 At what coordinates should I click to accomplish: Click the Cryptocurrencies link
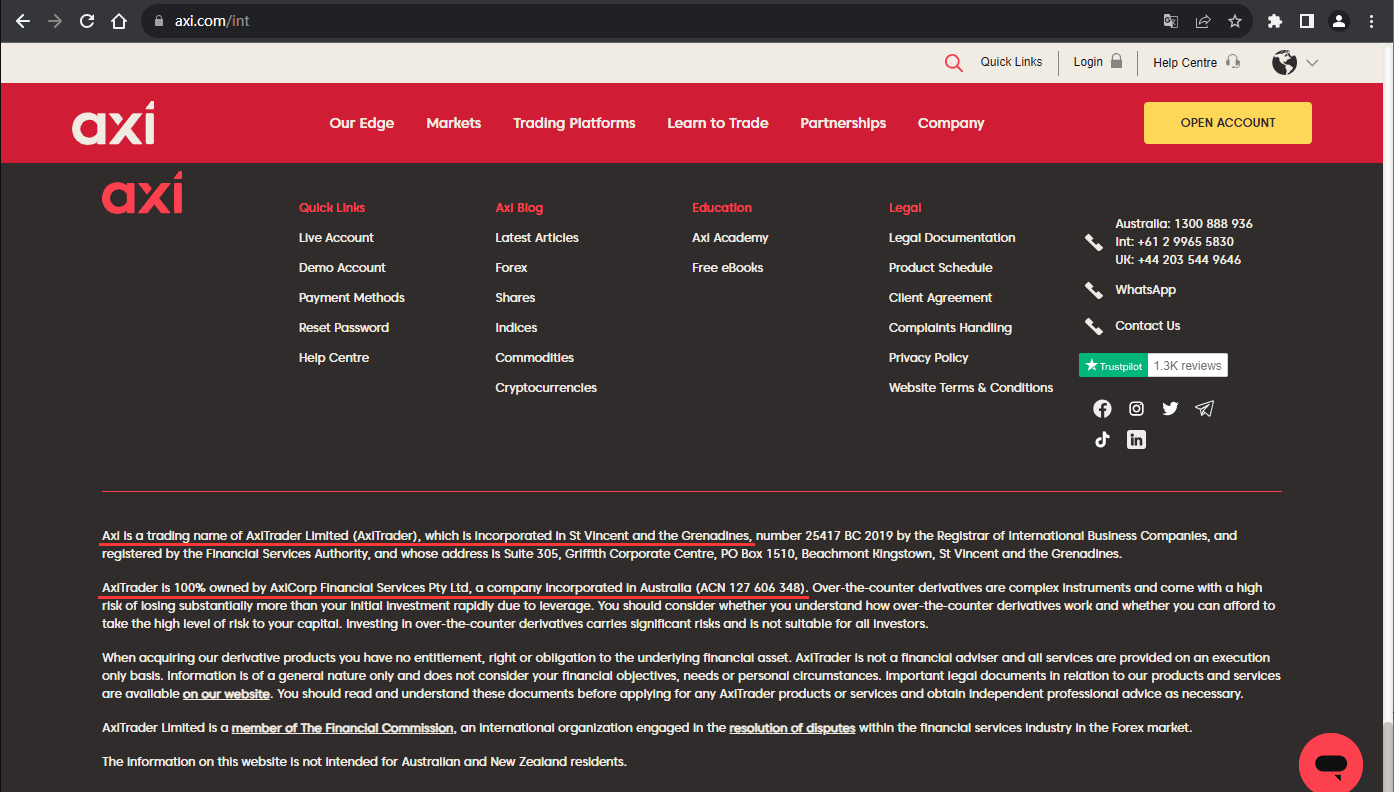546,388
